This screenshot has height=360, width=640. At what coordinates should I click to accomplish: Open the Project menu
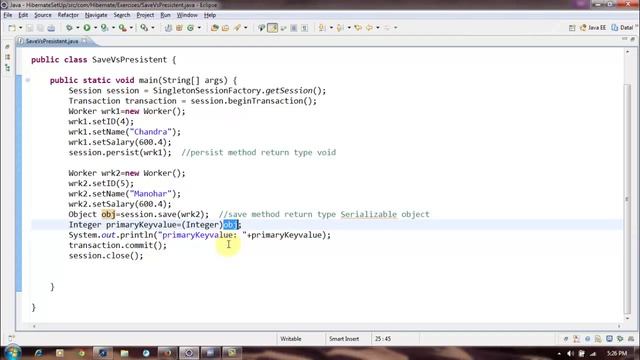tap(145, 15)
